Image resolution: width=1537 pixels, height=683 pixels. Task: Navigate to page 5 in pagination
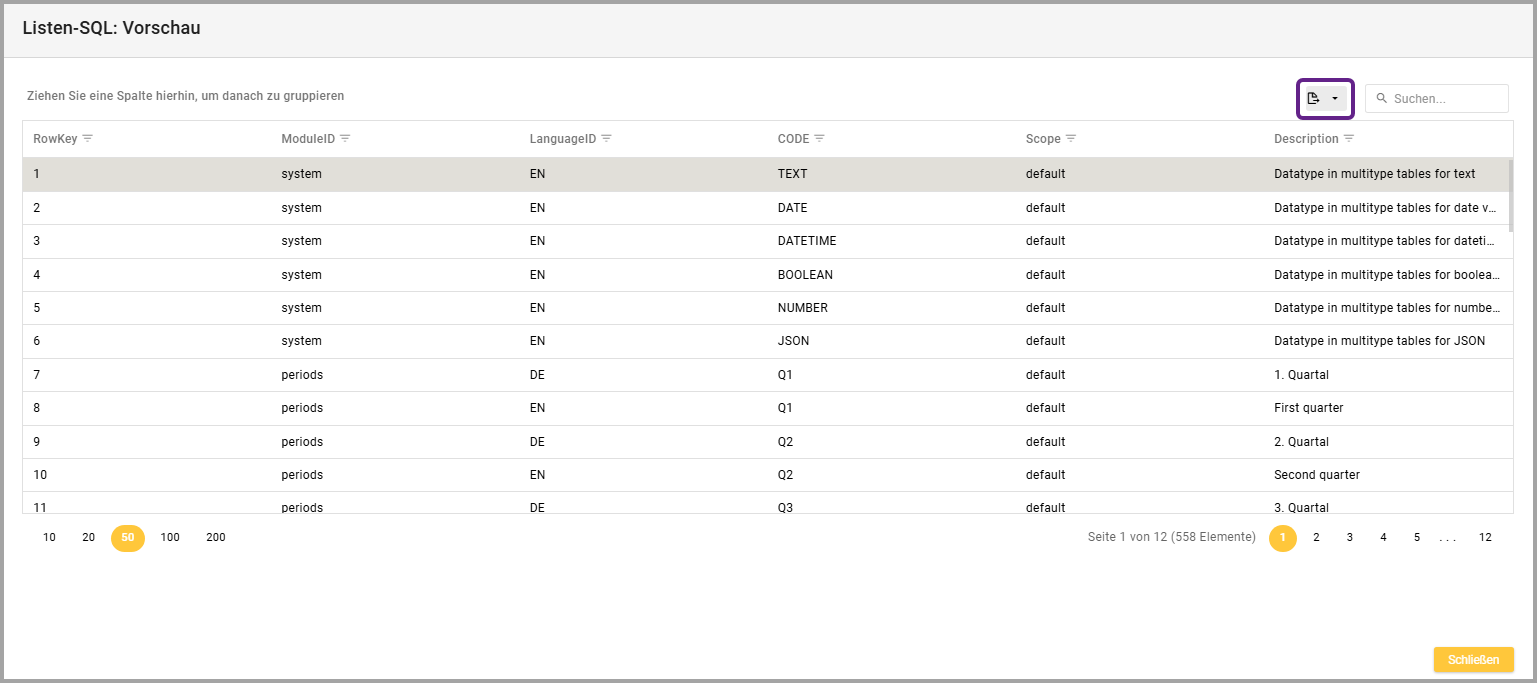click(1416, 538)
